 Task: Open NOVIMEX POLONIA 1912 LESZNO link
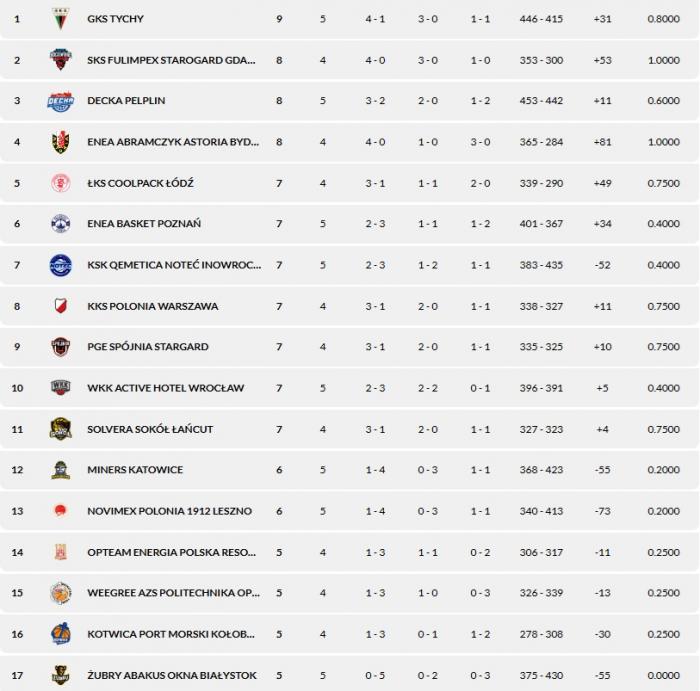pos(169,511)
